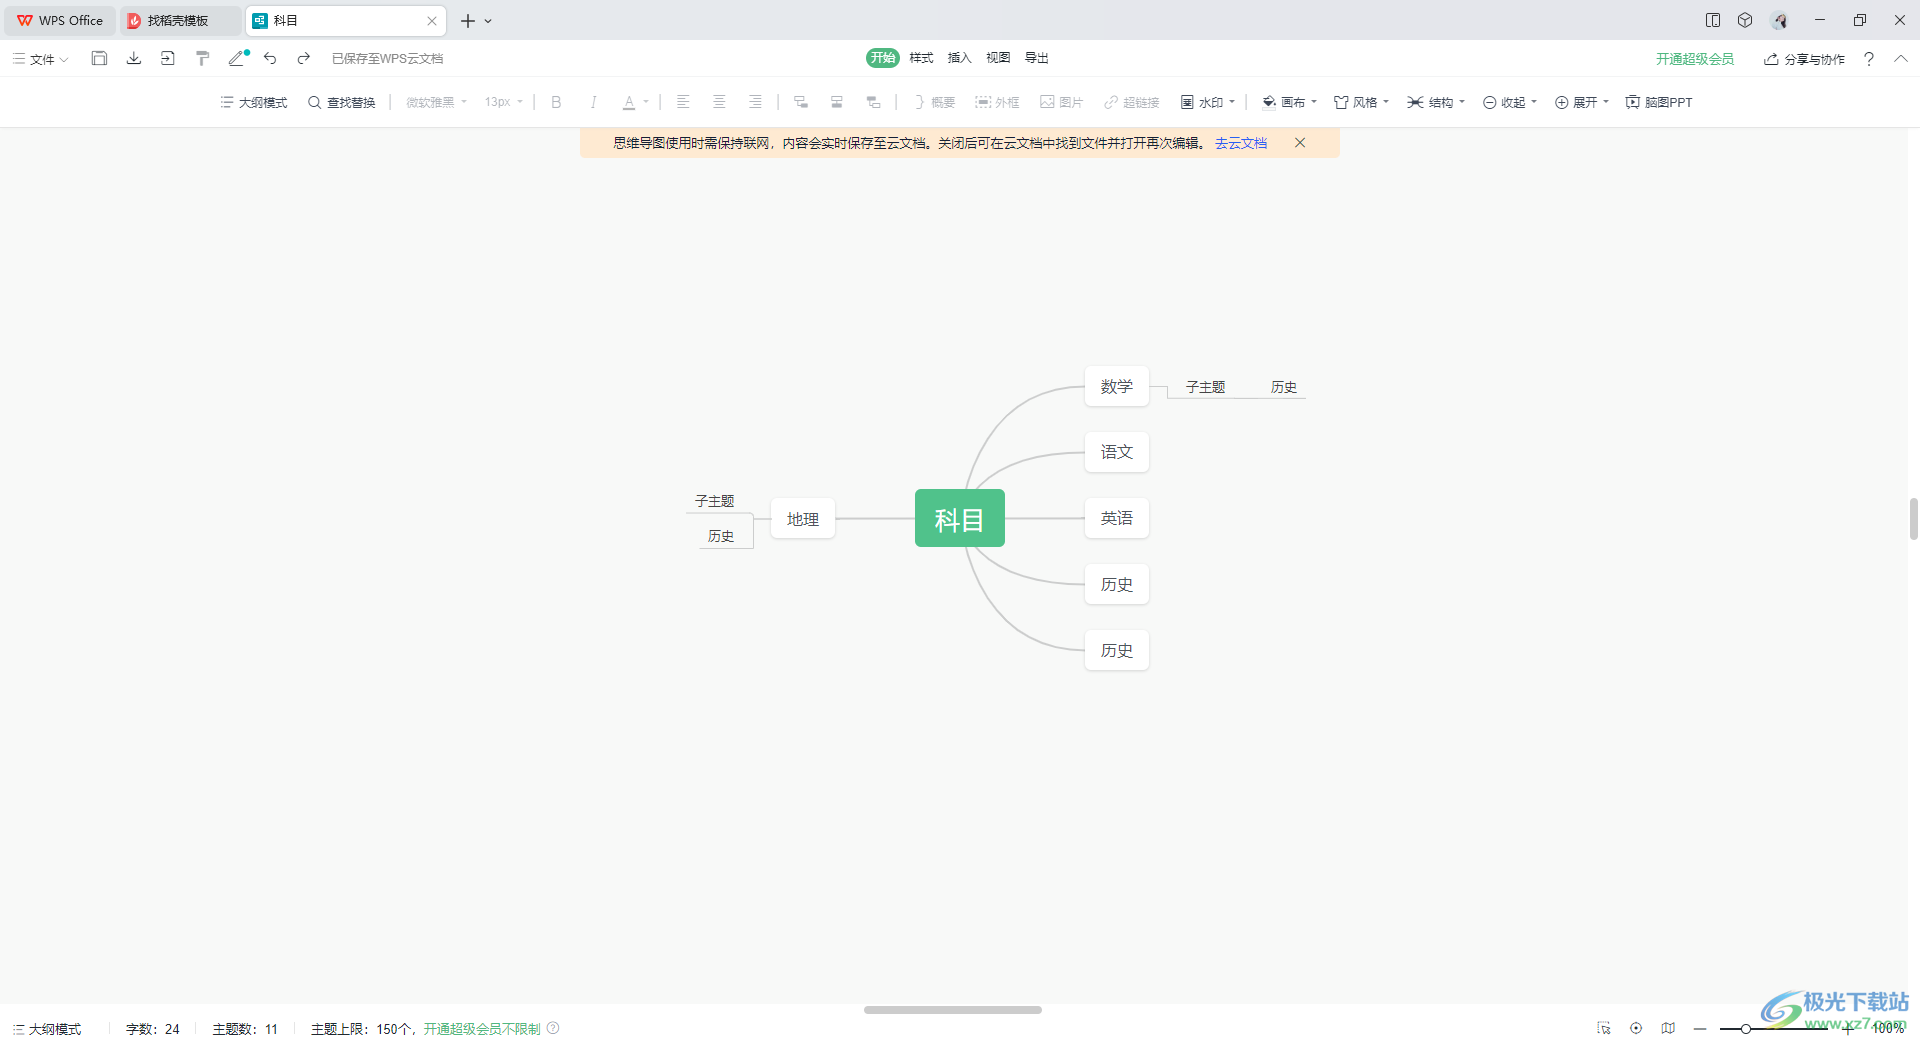Redo the last action
The image size is (1920, 1040).
click(304, 58)
